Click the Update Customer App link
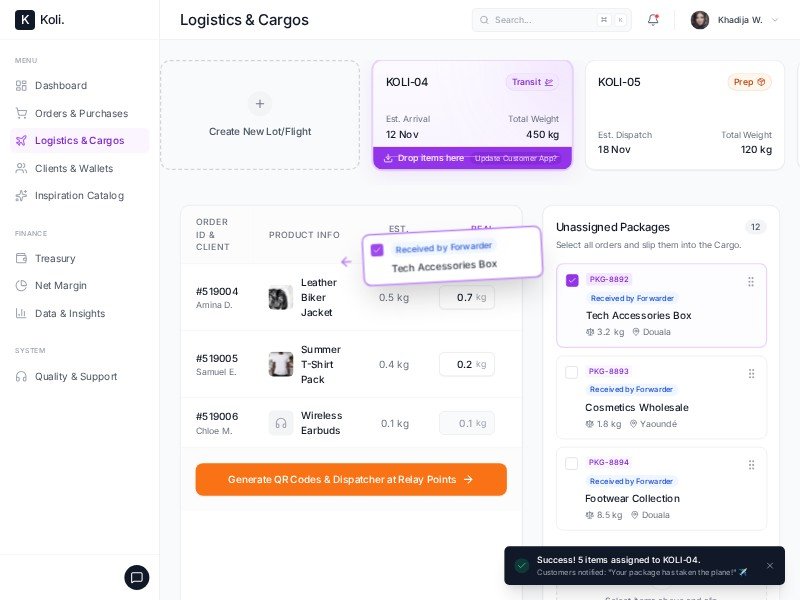 [517, 158]
